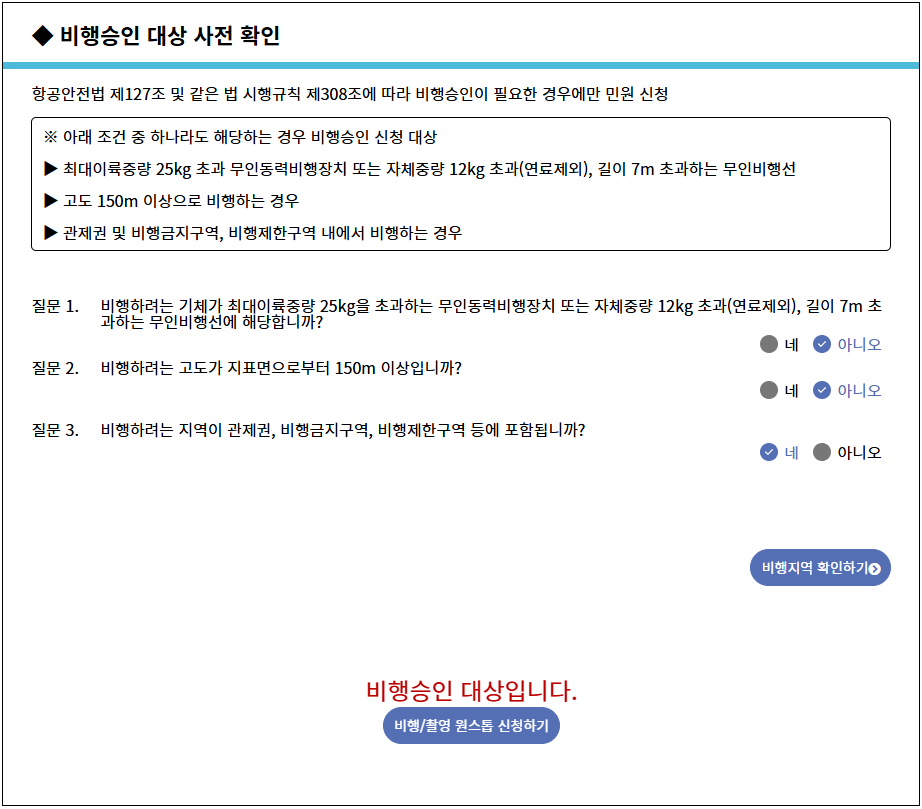
Task: Click the 질문 3. label
Action: click(x=55, y=430)
